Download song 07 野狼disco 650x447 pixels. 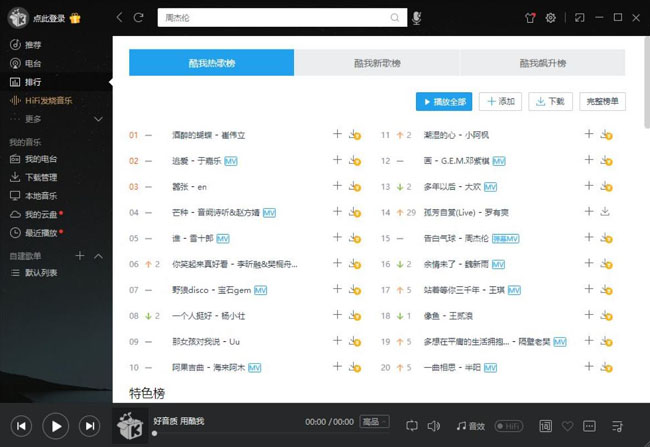pyautogui.click(x=355, y=290)
